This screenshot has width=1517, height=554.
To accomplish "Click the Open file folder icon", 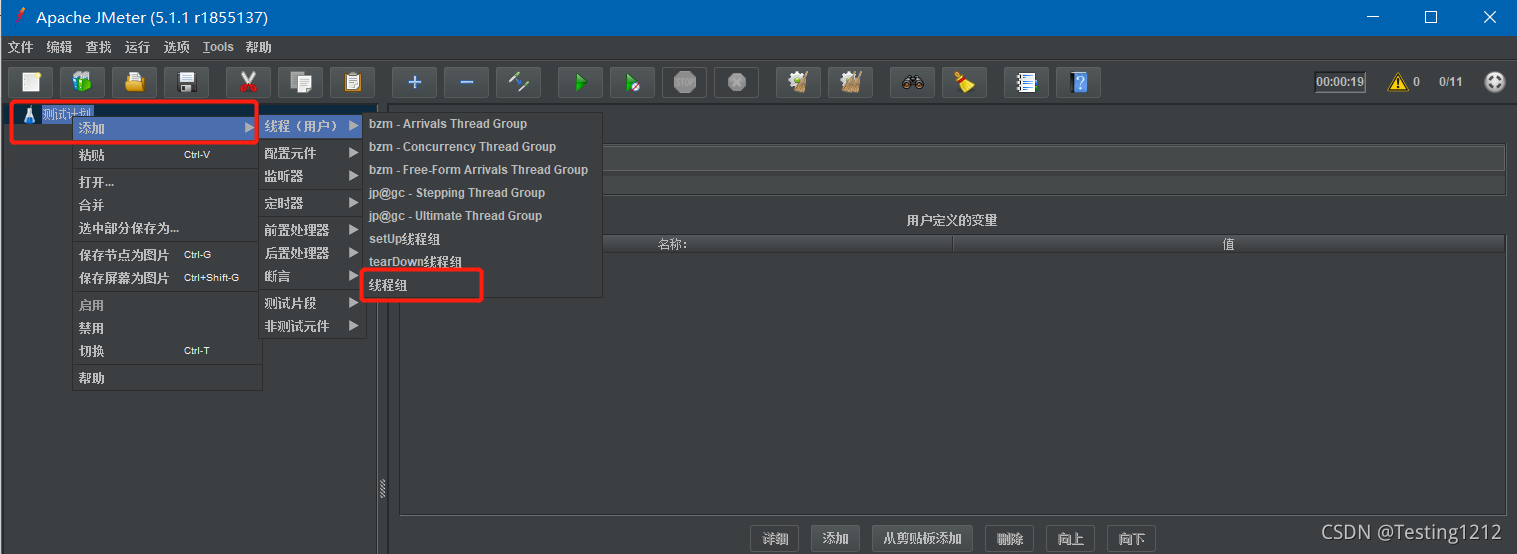I will tap(134, 82).
